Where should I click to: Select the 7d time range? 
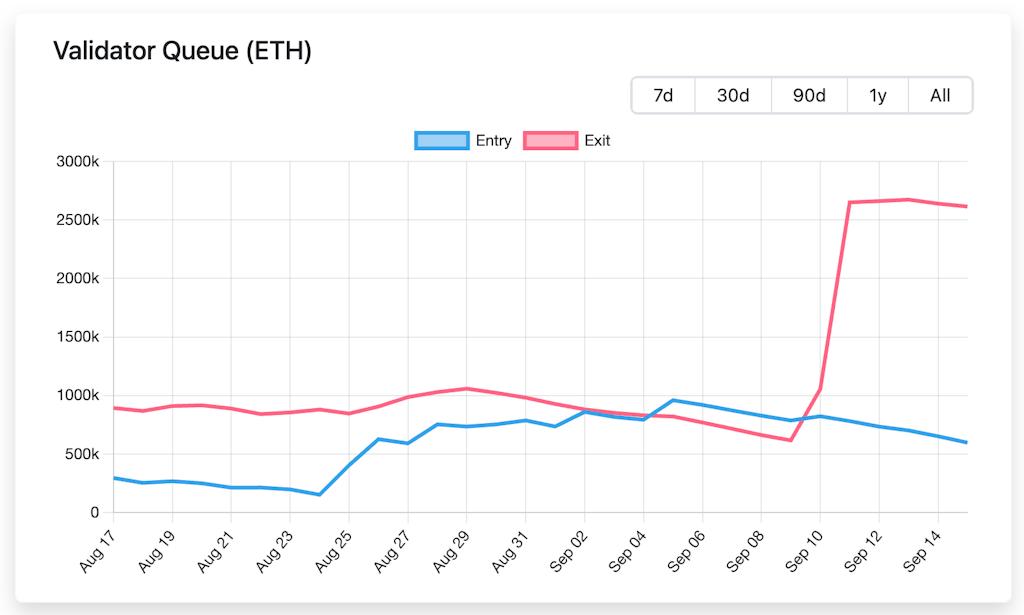click(663, 96)
